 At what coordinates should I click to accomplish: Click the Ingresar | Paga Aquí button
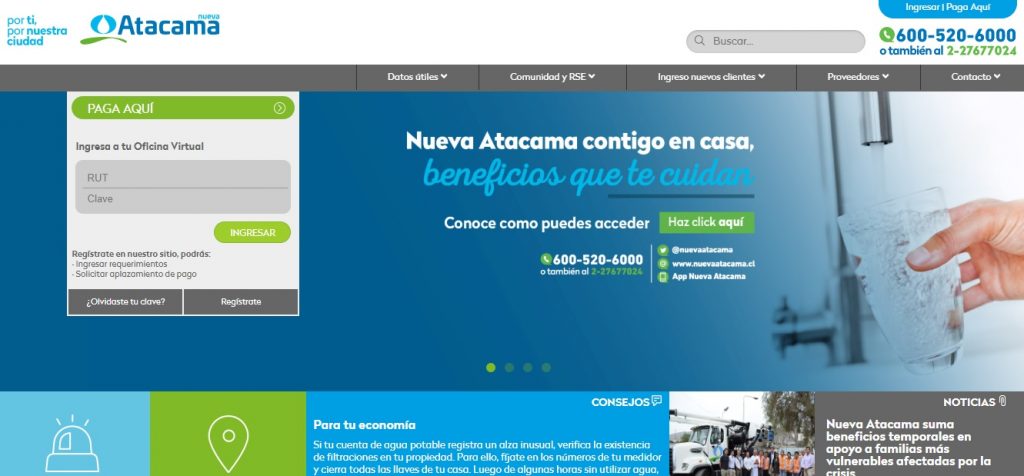click(948, 8)
